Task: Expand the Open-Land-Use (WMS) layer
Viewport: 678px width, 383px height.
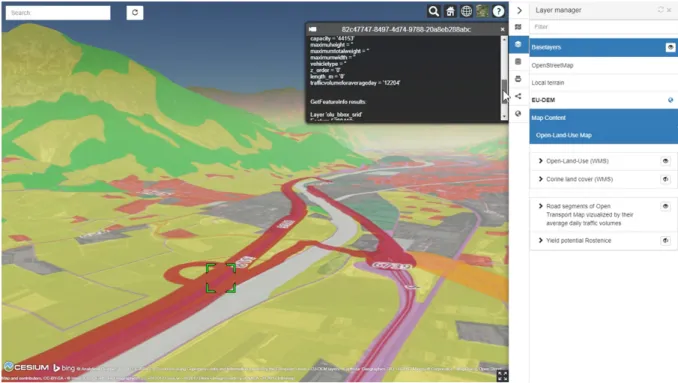Action: (540, 161)
